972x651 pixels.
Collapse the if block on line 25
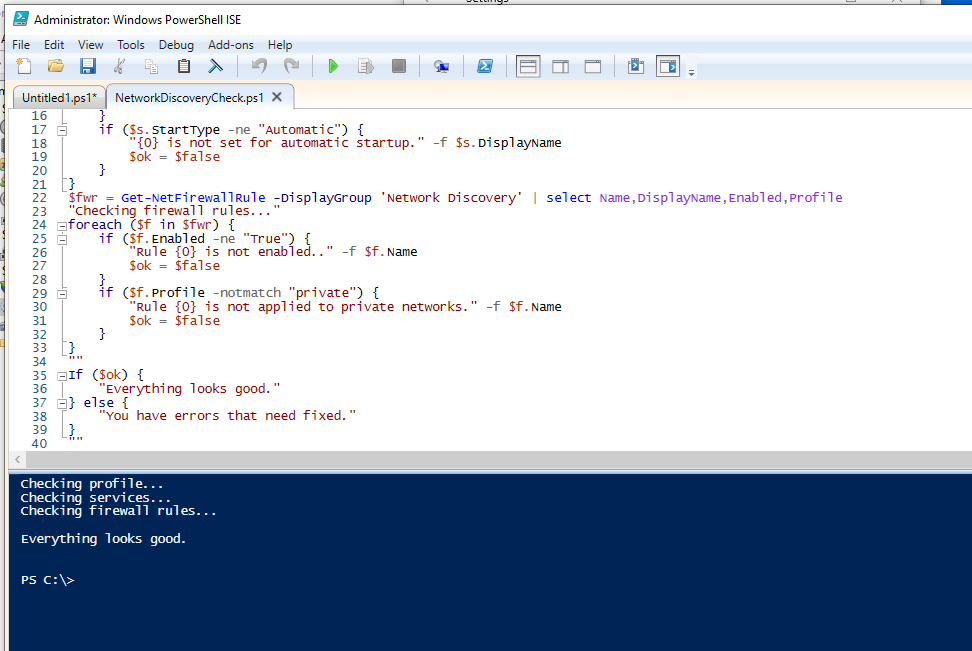pyautogui.click(x=62, y=239)
